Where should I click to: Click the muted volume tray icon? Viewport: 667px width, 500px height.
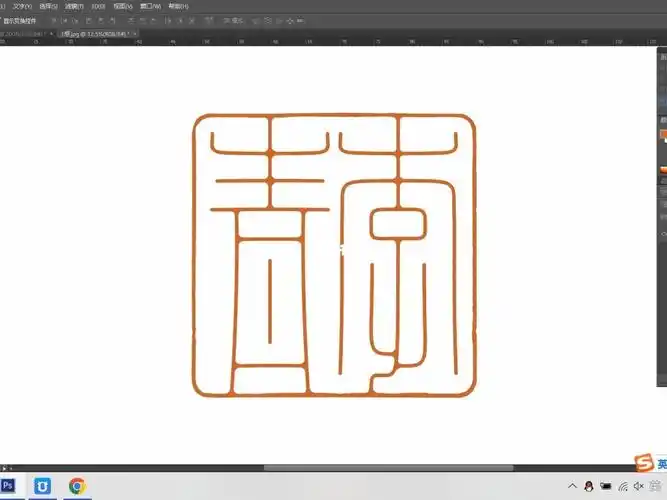(638, 486)
